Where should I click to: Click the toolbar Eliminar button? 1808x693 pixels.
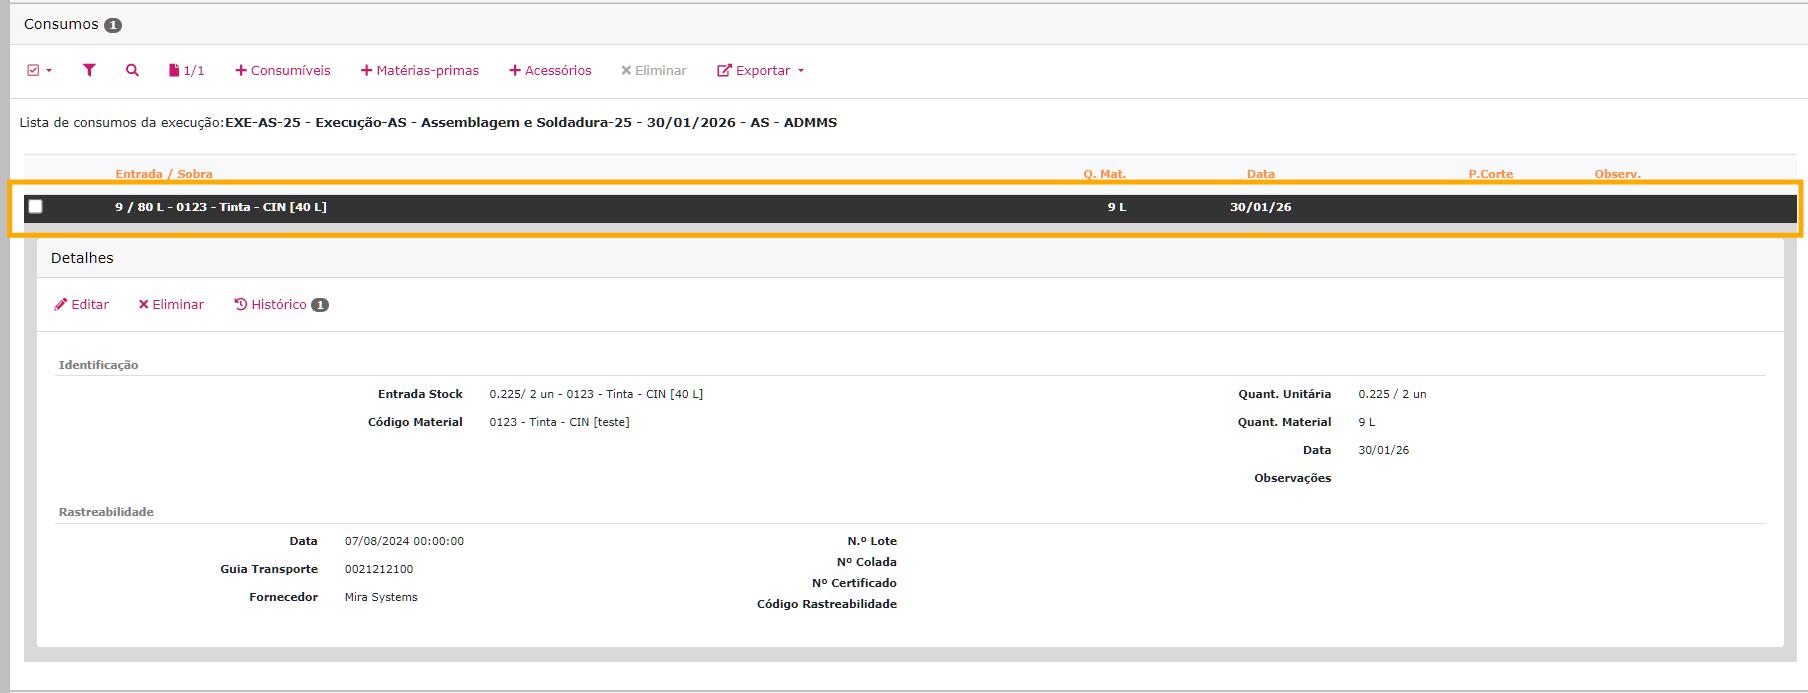point(654,70)
